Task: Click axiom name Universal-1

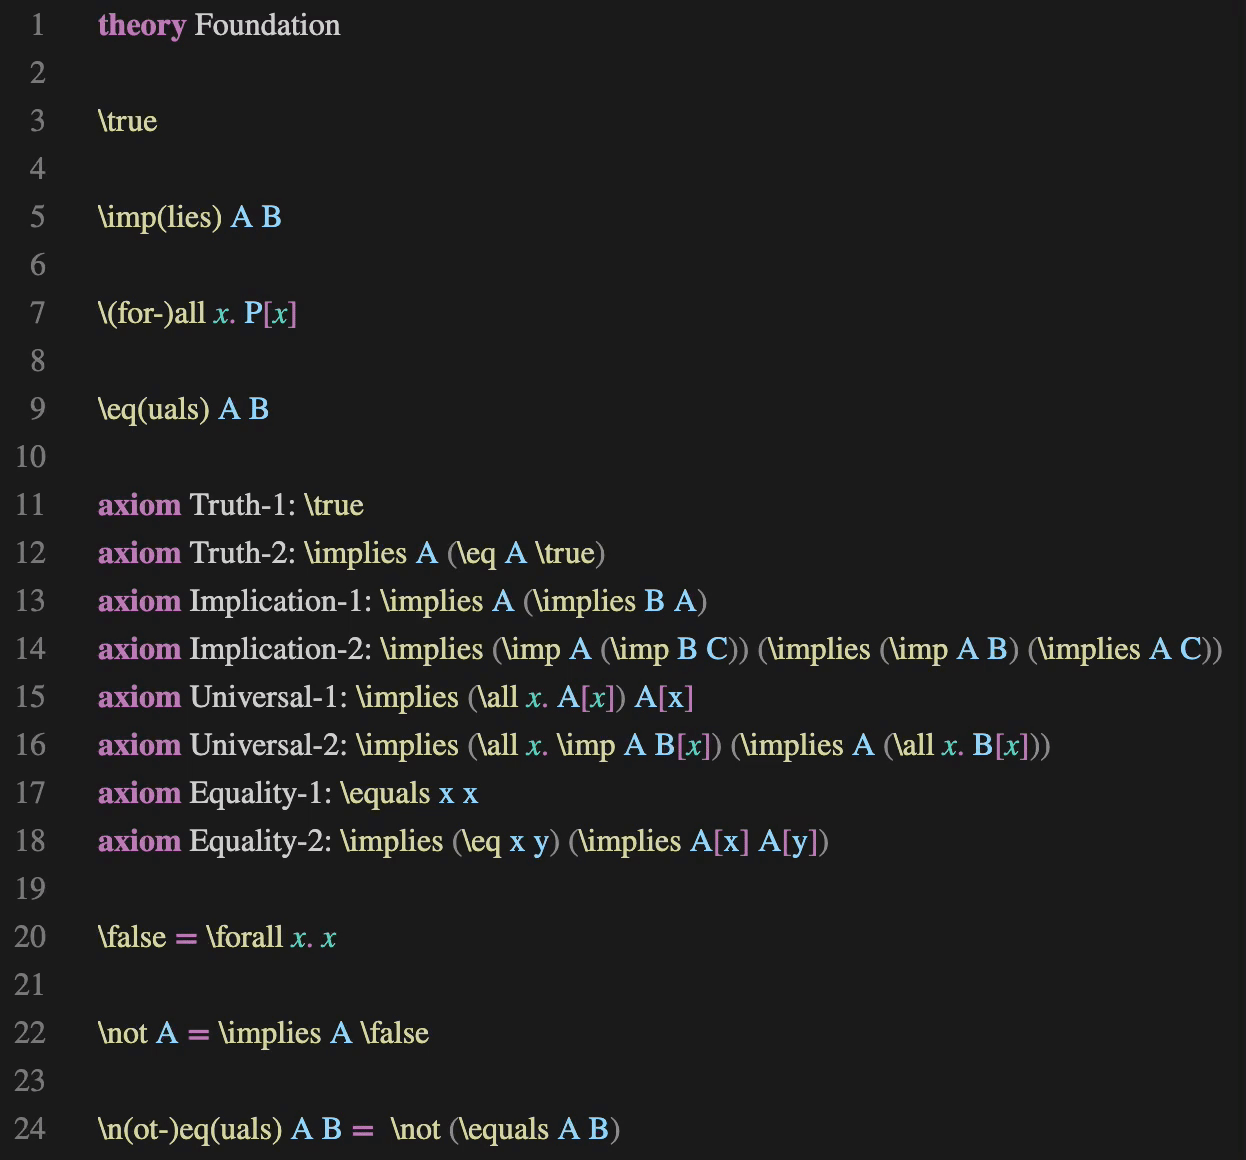Action: (265, 697)
